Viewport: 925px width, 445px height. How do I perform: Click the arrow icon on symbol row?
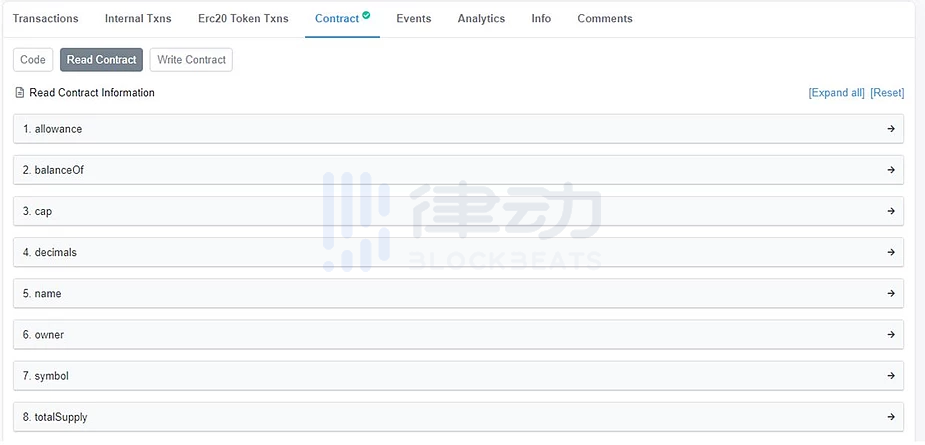(890, 376)
